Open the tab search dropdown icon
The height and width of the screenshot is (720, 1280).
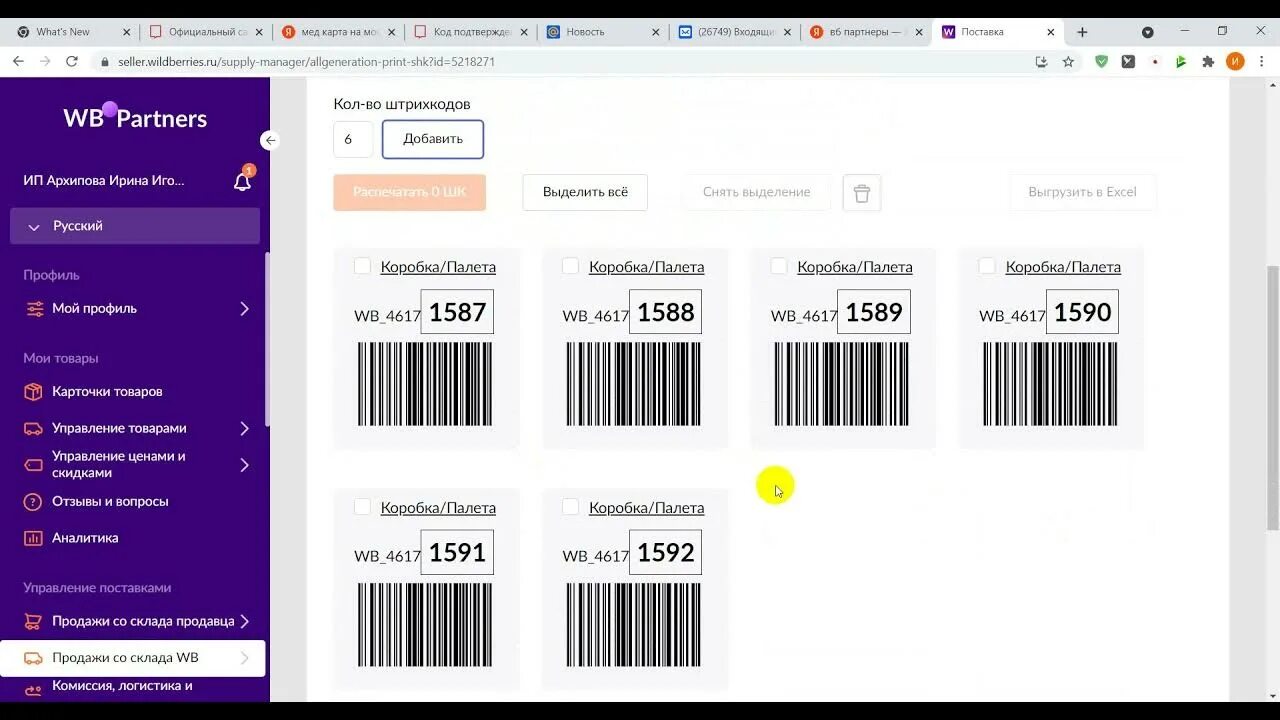(x=1147, y=32)
